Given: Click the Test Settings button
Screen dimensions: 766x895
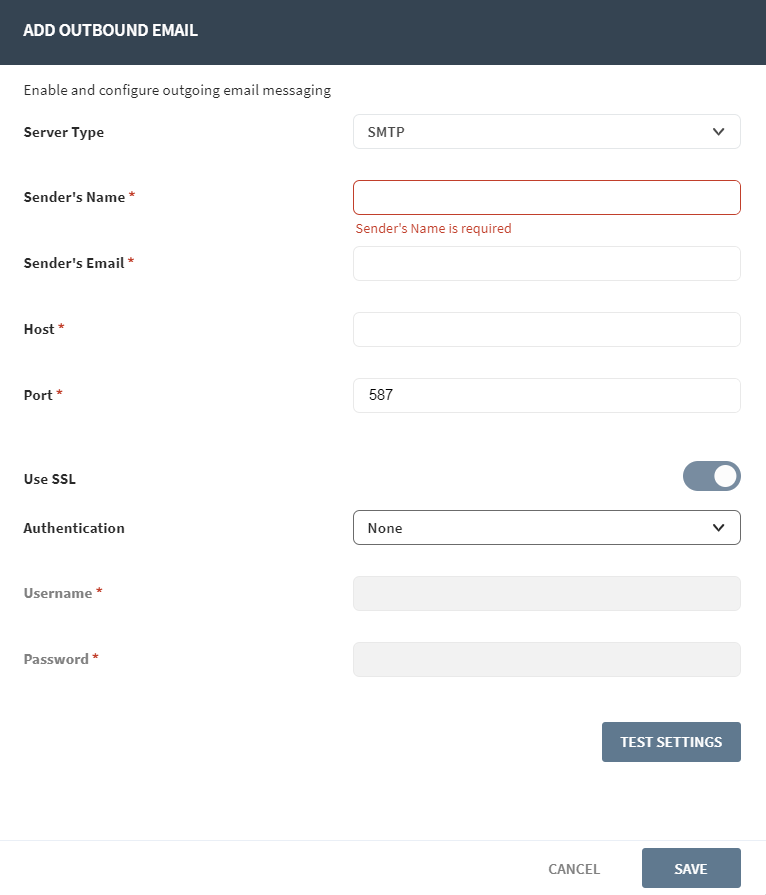Looking at the screenshot, I should tap(671, 742).
